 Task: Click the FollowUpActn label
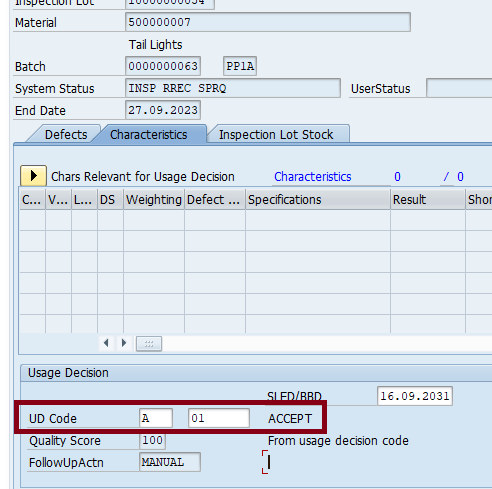click(x=66, y=463)
